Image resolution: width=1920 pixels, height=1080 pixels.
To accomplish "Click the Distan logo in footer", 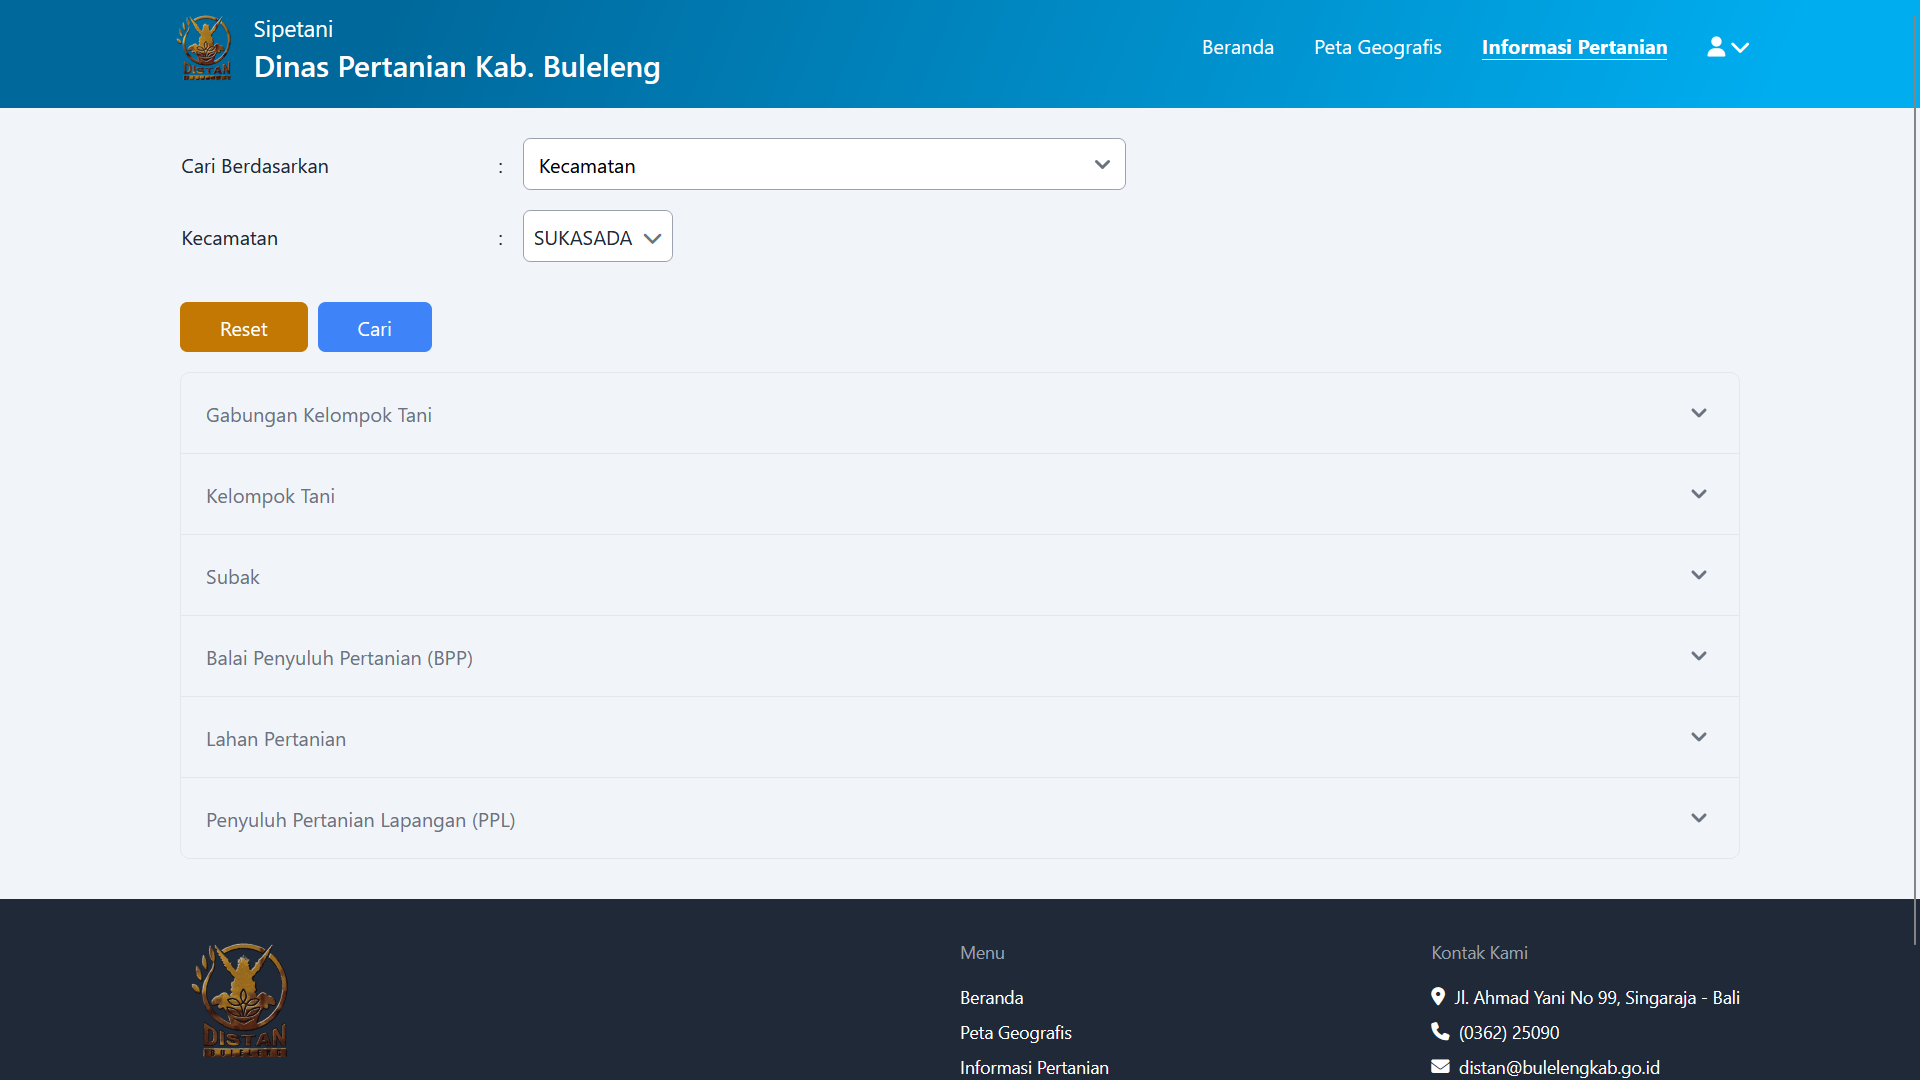I will 240,1000.
